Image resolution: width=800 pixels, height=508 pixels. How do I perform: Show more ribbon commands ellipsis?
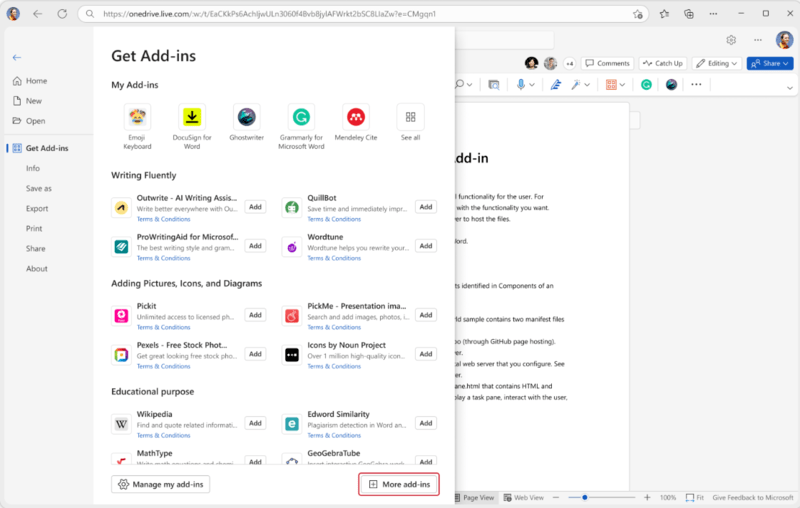(696, 85)
